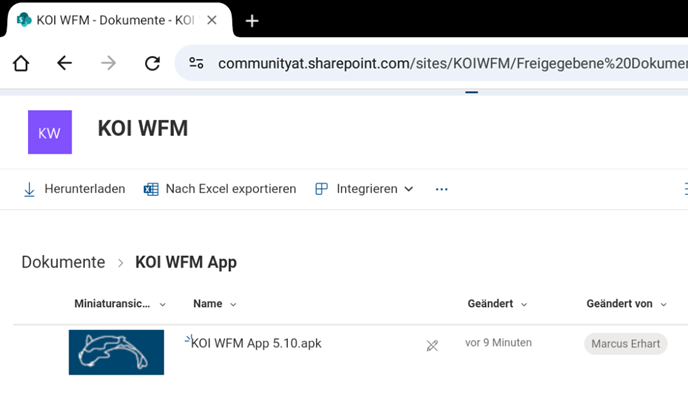
Task: Click Herunterladen download button
Action: [x=74, y=189]
